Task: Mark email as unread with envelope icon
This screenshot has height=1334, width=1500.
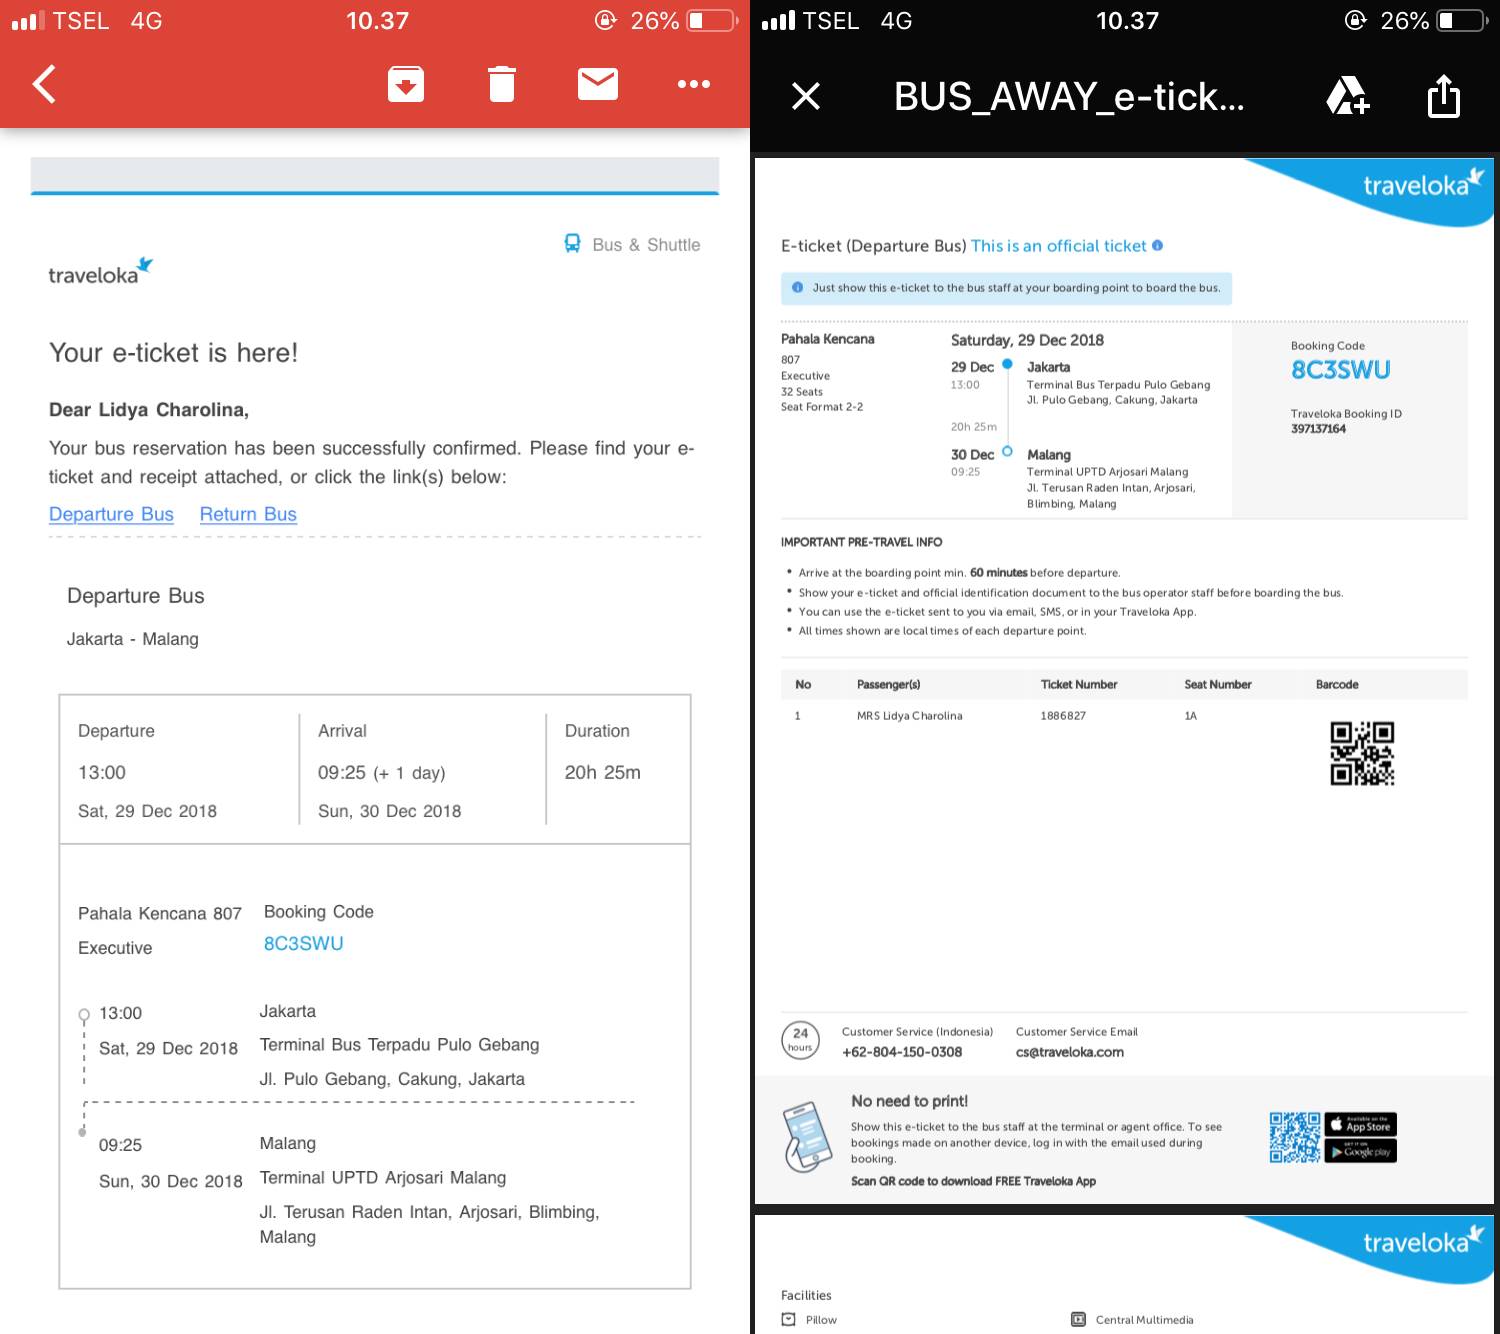Action: point(598,84)
